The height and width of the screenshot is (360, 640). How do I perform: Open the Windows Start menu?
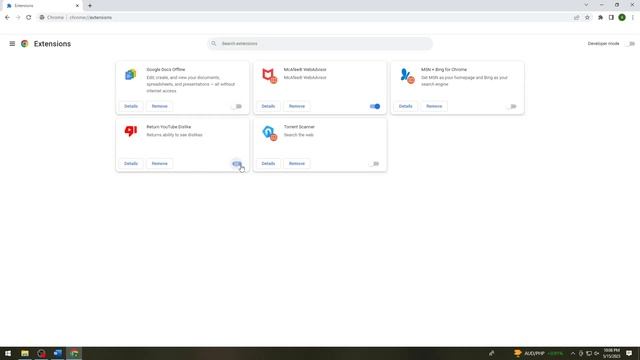point(8,353)
